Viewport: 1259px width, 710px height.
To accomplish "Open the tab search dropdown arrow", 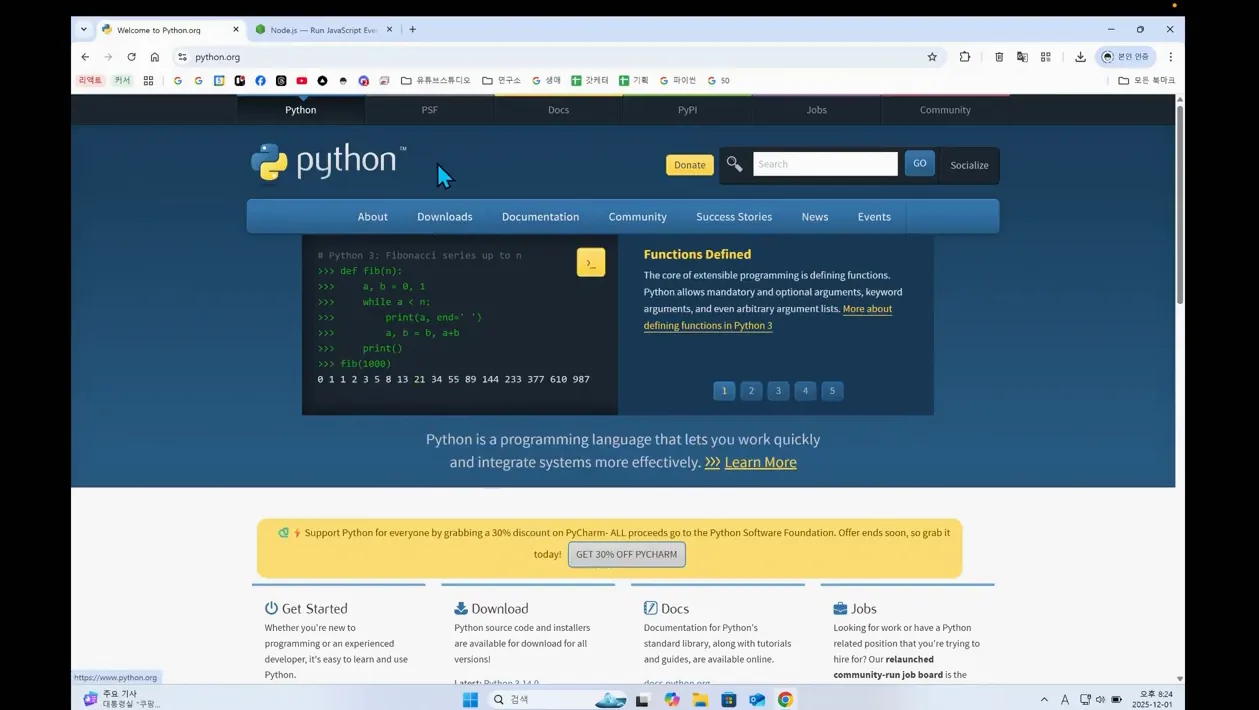I will [x=84, y=29].
